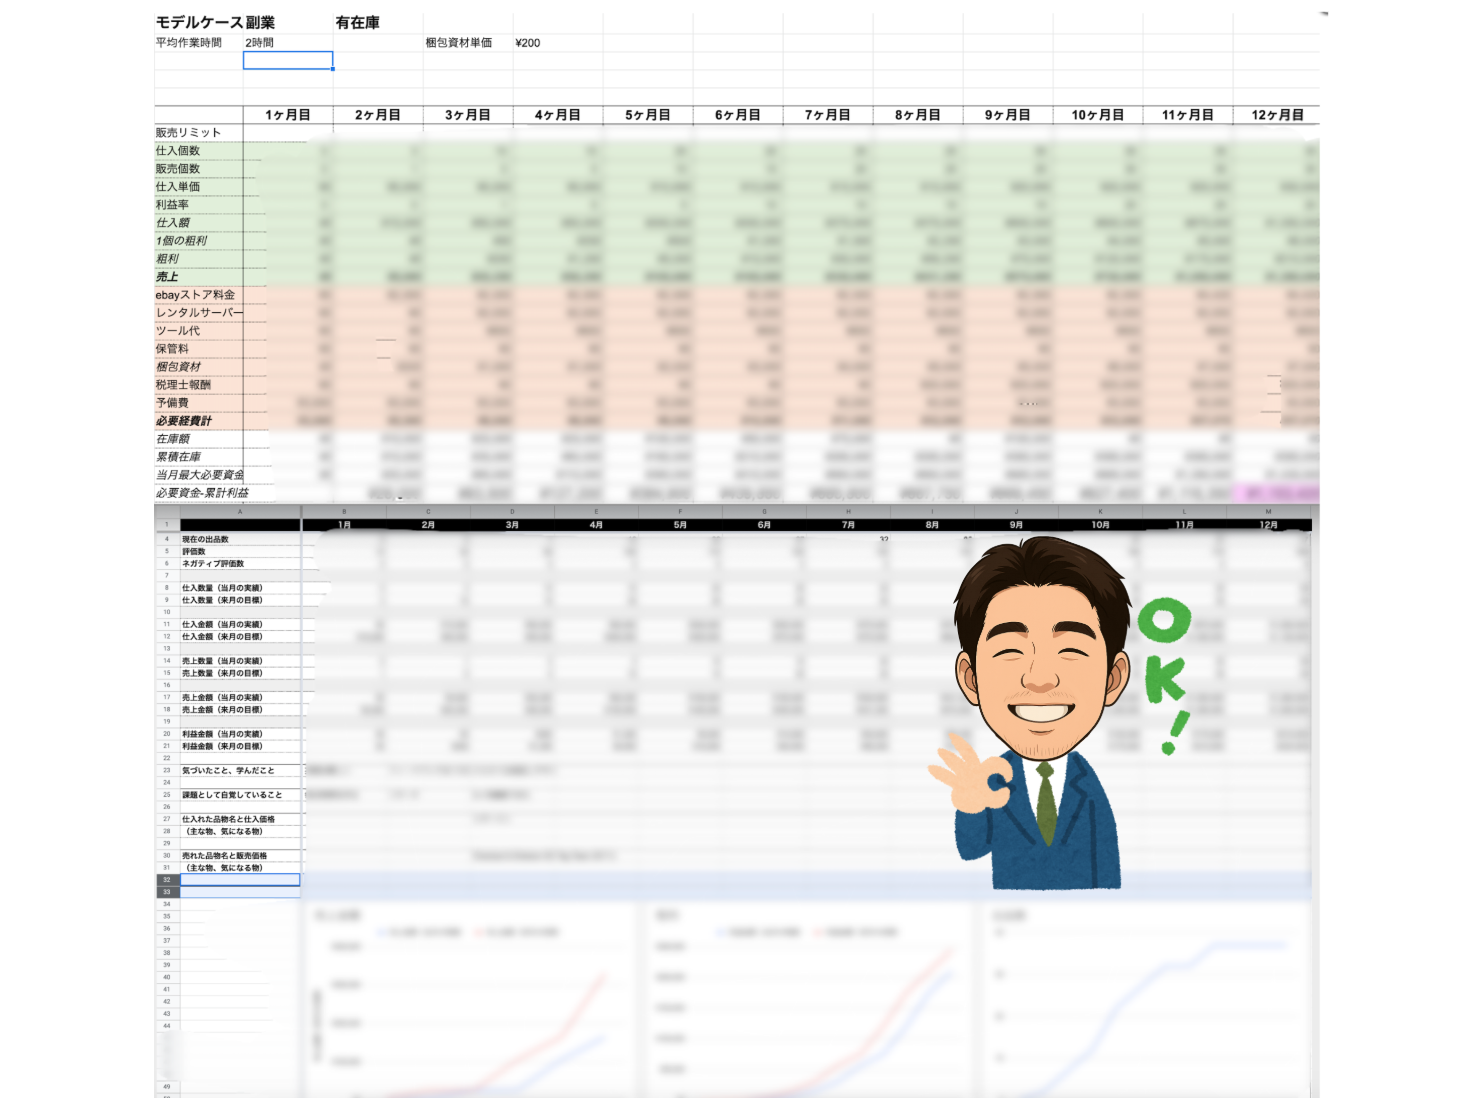Click the selected empty cell in row 32

click(x=240, y=880)
